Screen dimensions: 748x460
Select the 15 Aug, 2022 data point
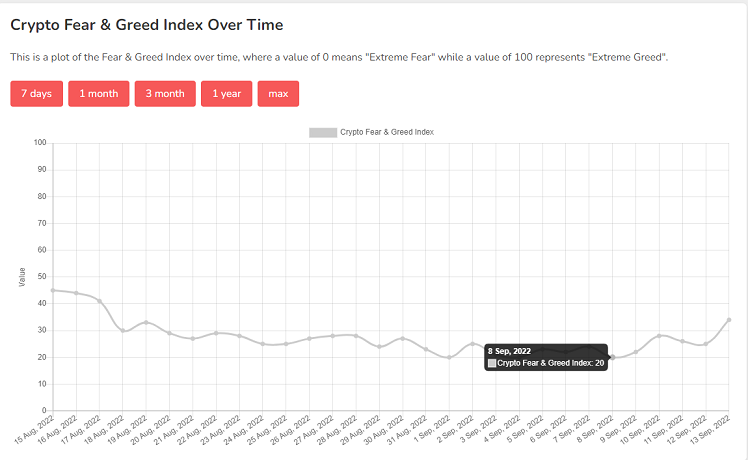(53, 290)
